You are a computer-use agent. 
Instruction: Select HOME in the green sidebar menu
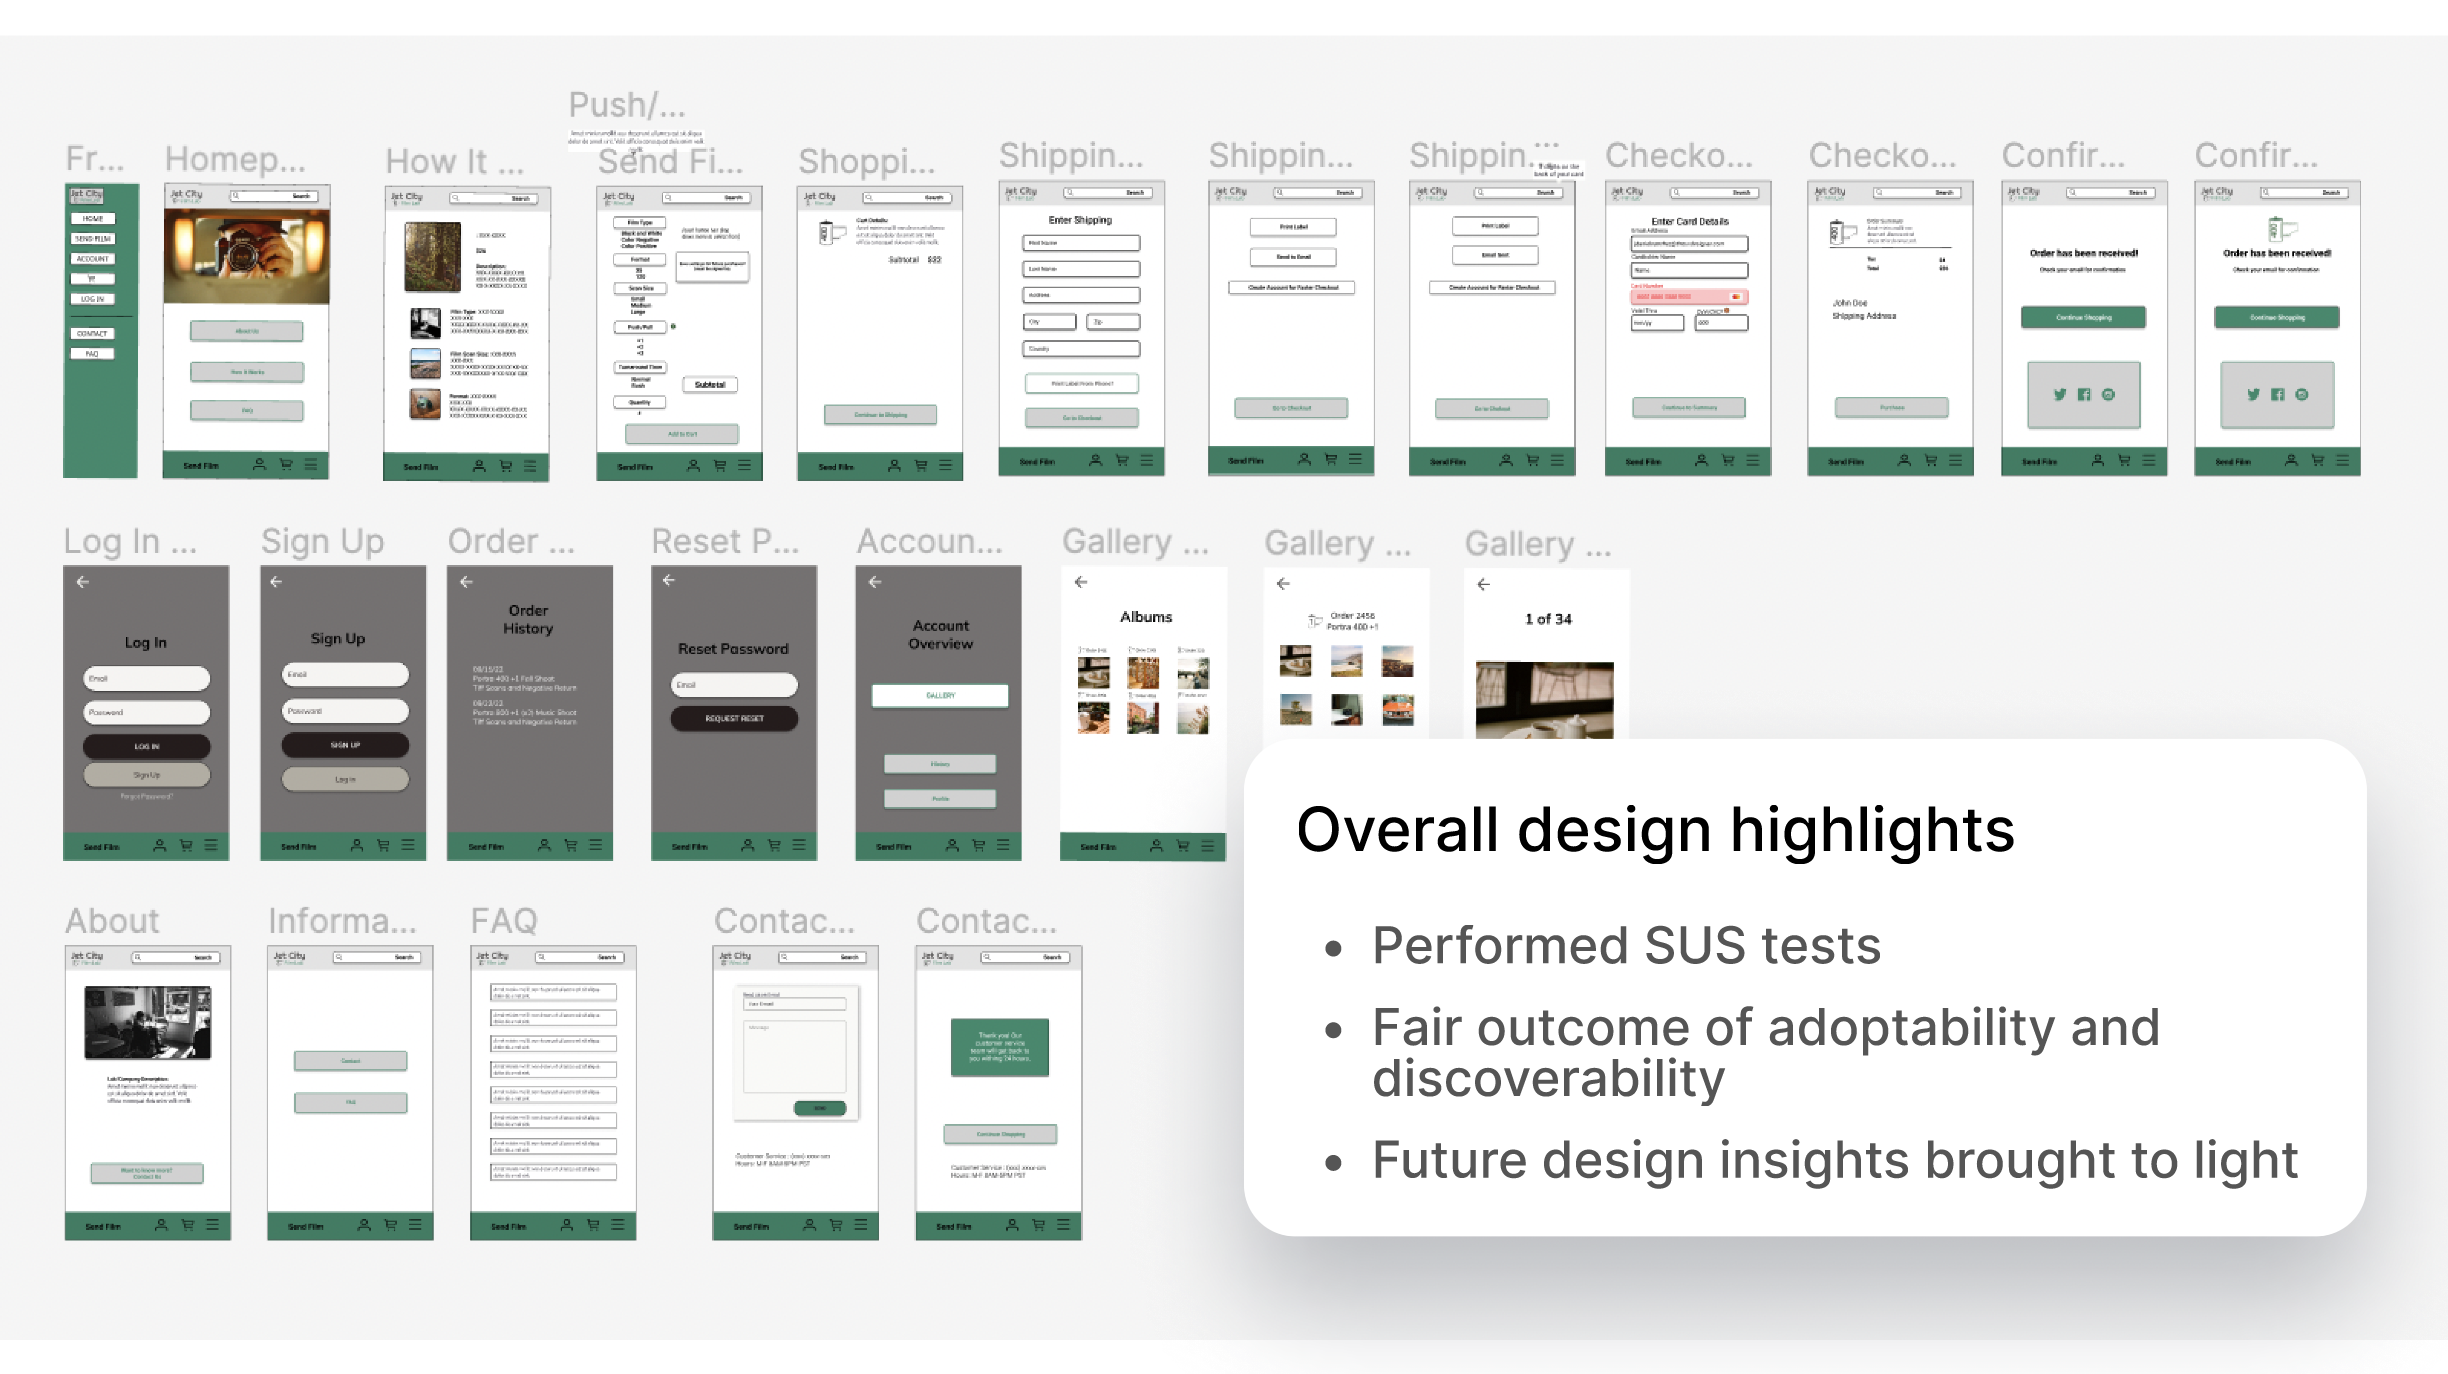click(x=93, y=218)
